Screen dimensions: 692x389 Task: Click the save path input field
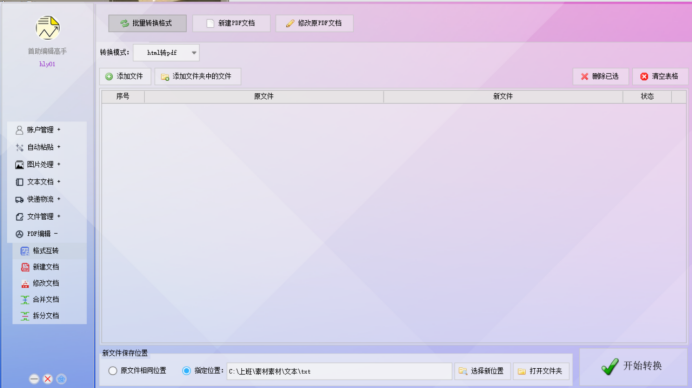(339, 371)
